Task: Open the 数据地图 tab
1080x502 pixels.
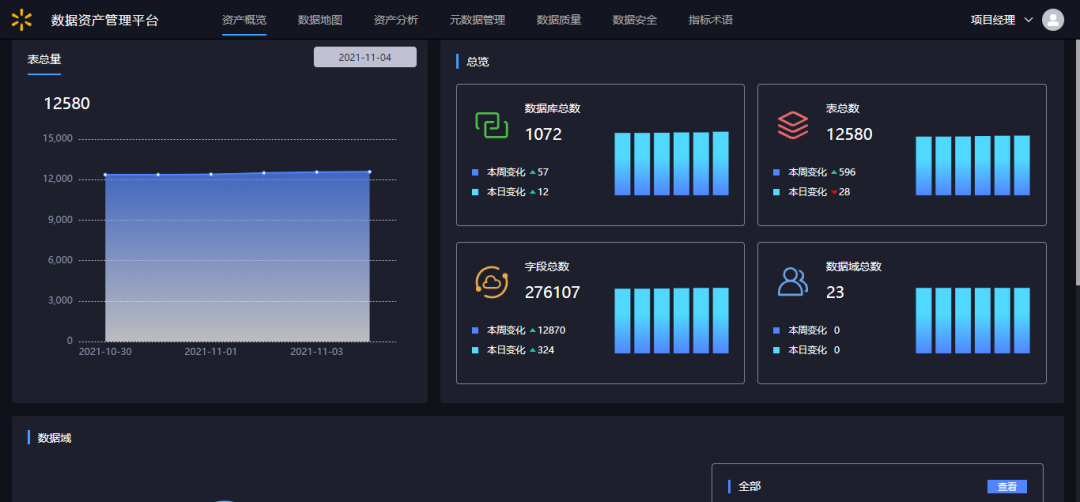Action: click(320, 20)
